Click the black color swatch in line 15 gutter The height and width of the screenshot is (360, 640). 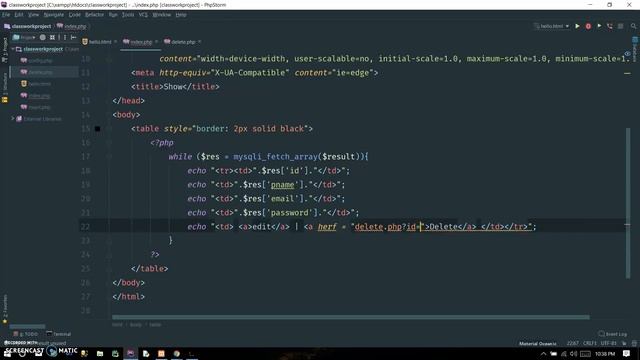[98, 129]
